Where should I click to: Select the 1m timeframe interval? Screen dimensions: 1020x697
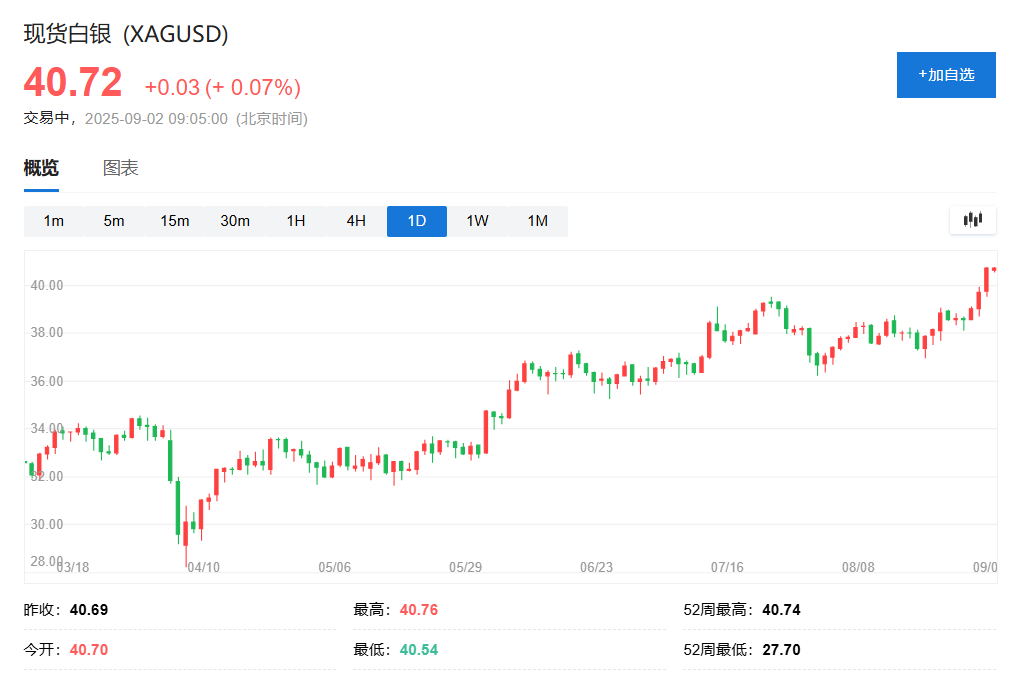tap(54, 221)
